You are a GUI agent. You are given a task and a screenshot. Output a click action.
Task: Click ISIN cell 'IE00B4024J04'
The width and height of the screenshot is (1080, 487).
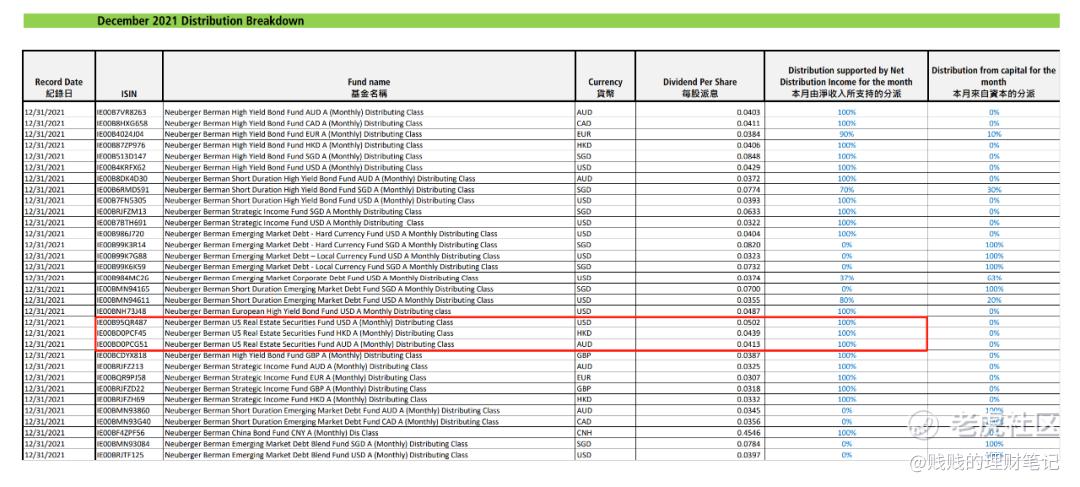(x=121, y=134)
